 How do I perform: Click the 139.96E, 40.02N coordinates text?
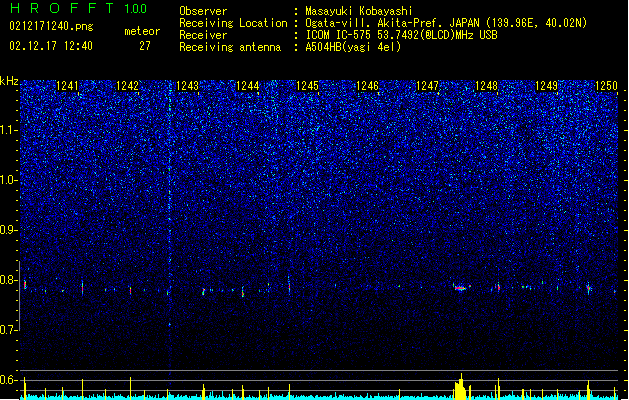535,23
